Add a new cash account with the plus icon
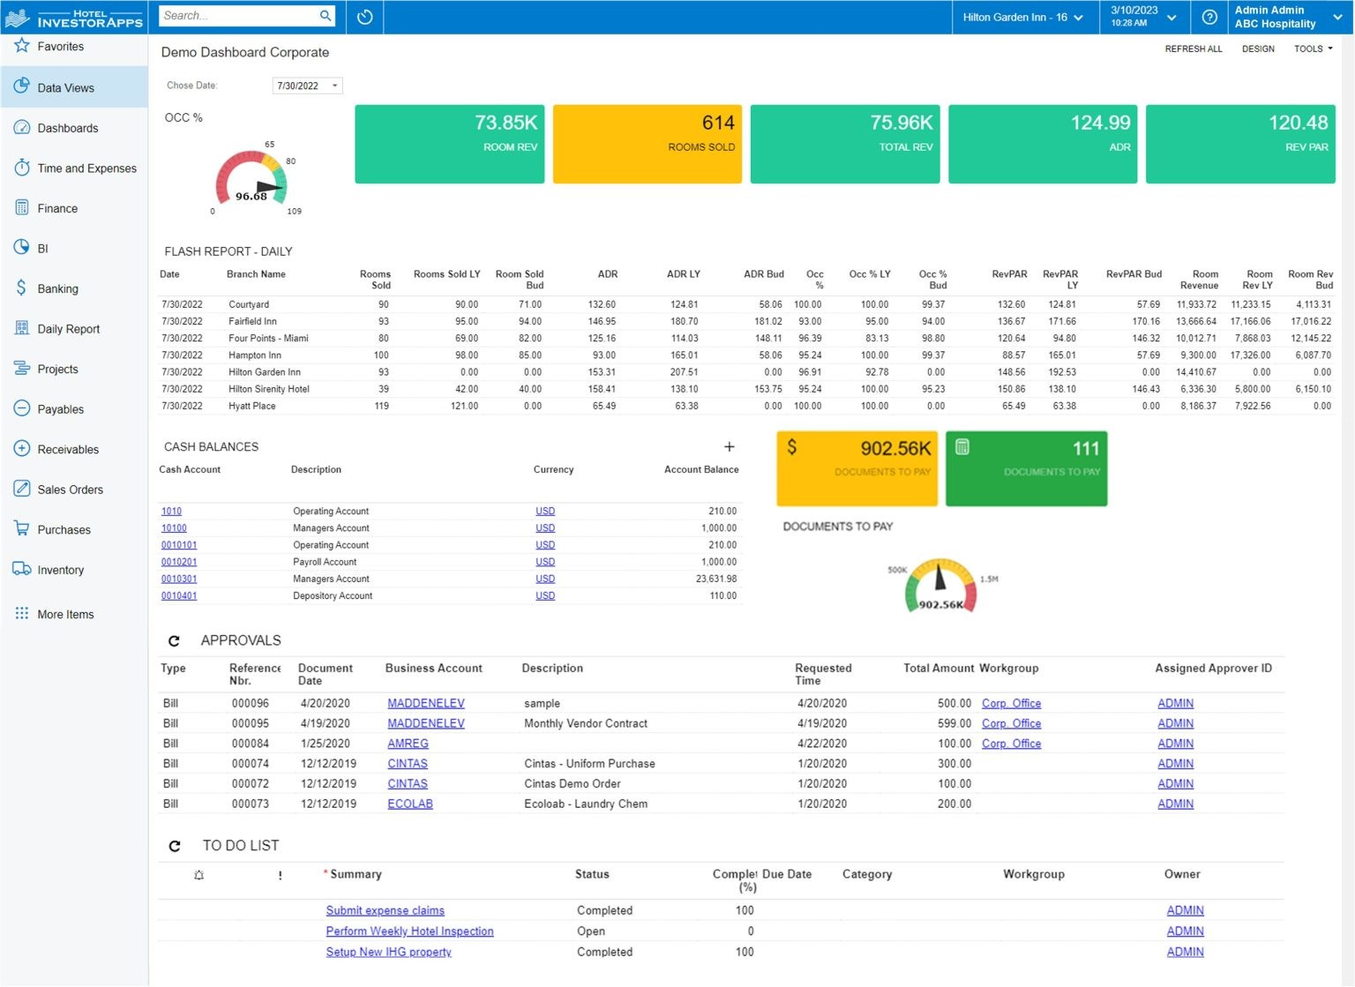1355x987 pixels. [729, 447]
